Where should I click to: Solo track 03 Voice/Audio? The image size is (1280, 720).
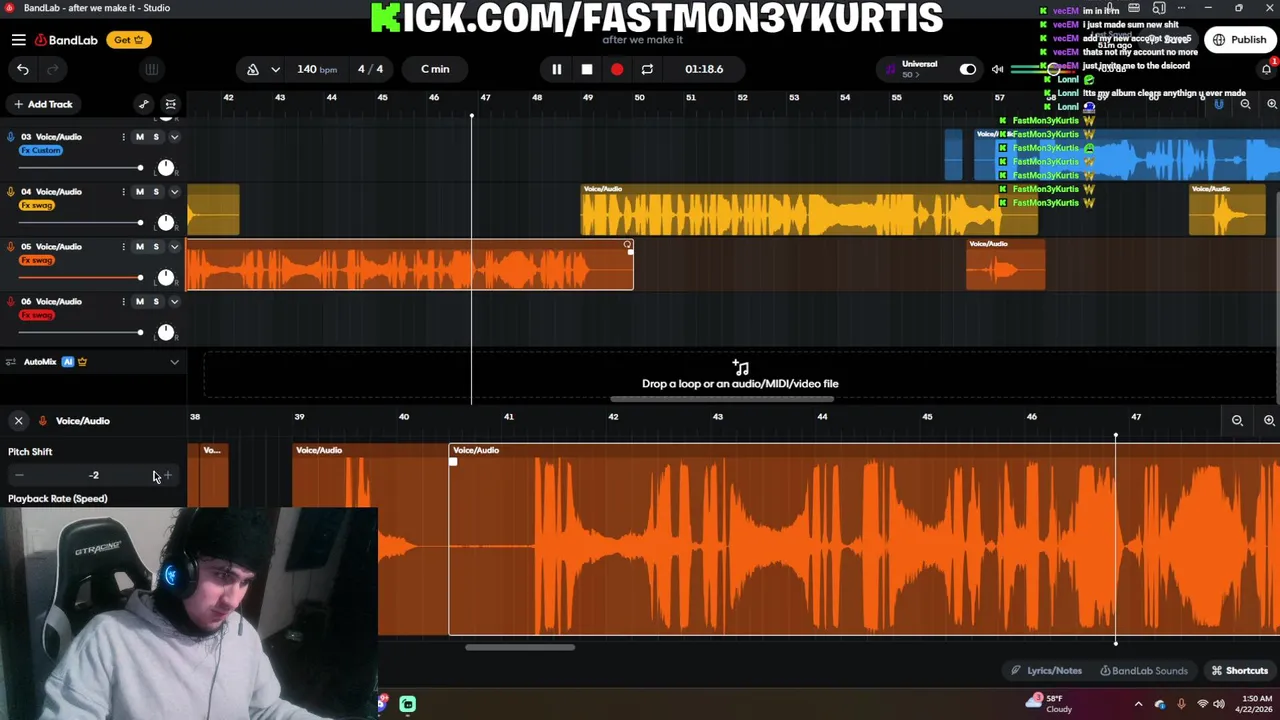tap(156, 137)
